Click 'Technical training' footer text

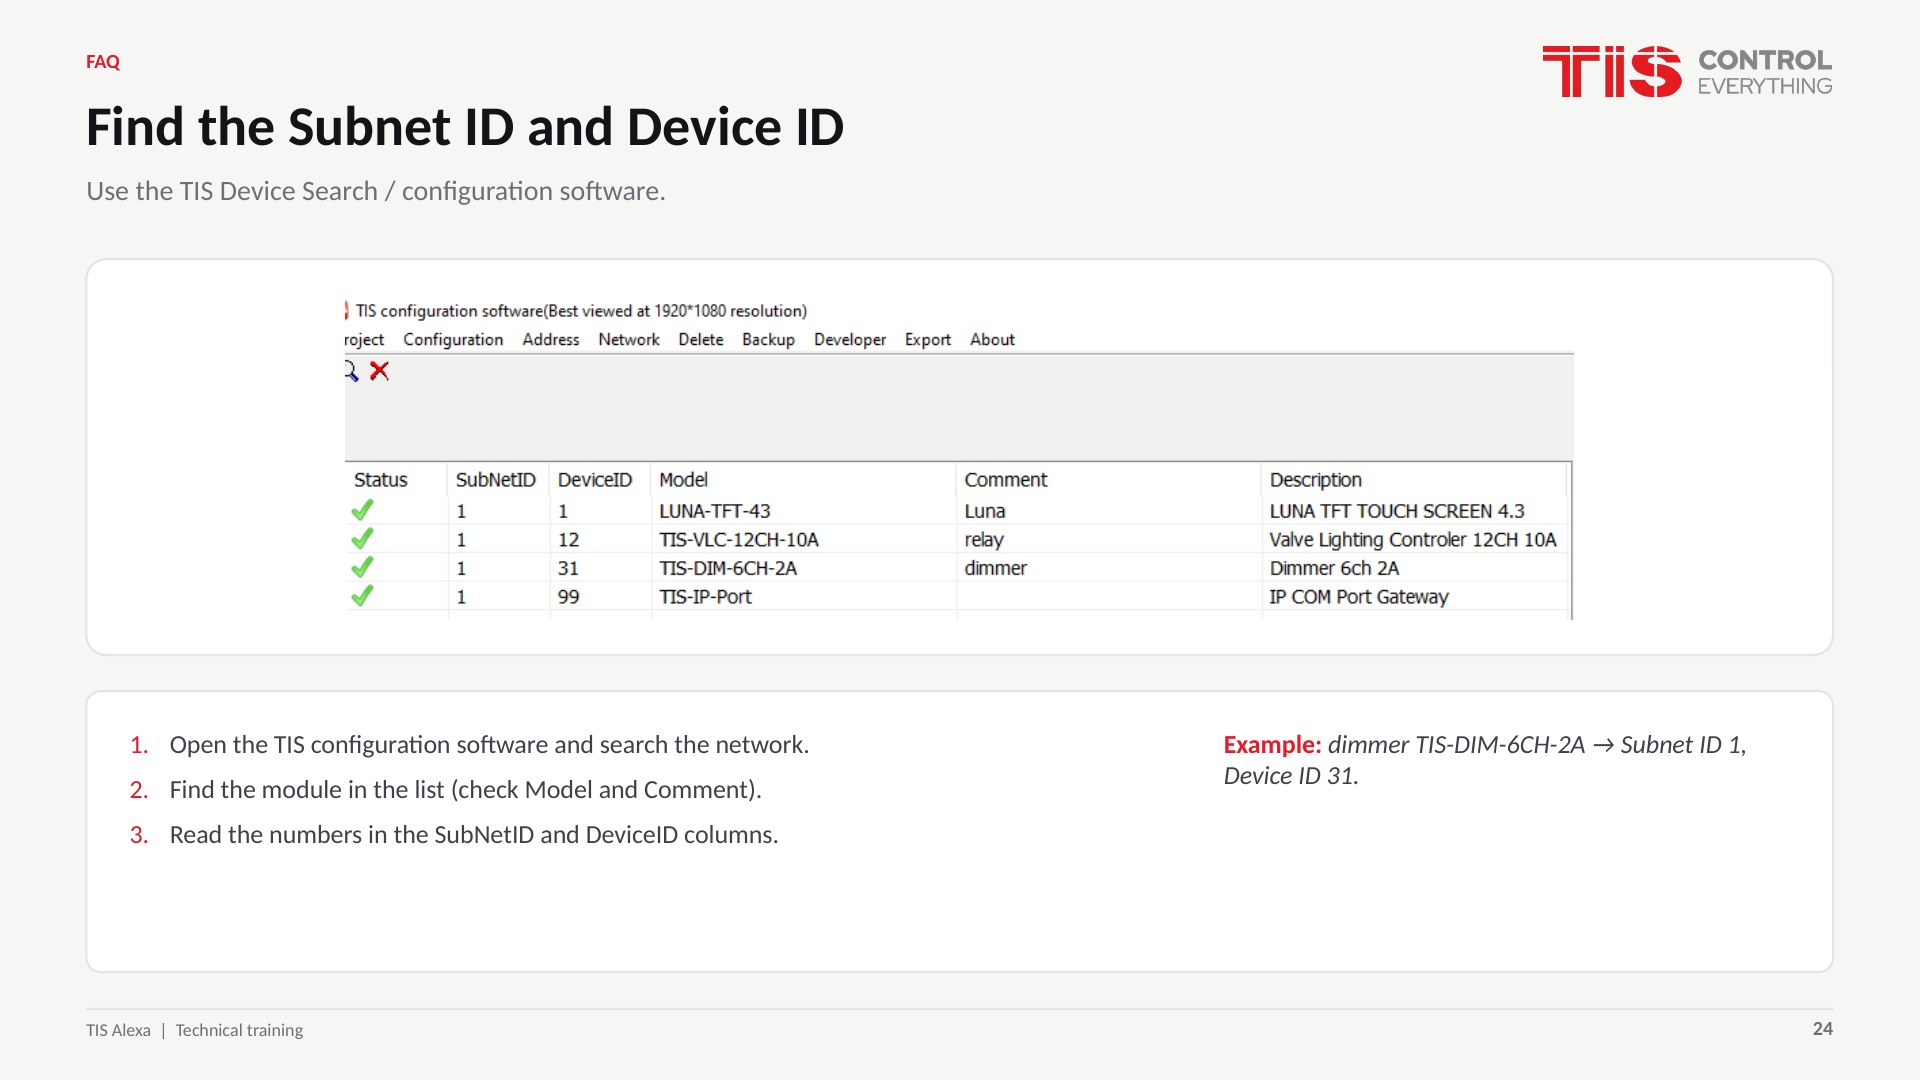coord(239,1030)
